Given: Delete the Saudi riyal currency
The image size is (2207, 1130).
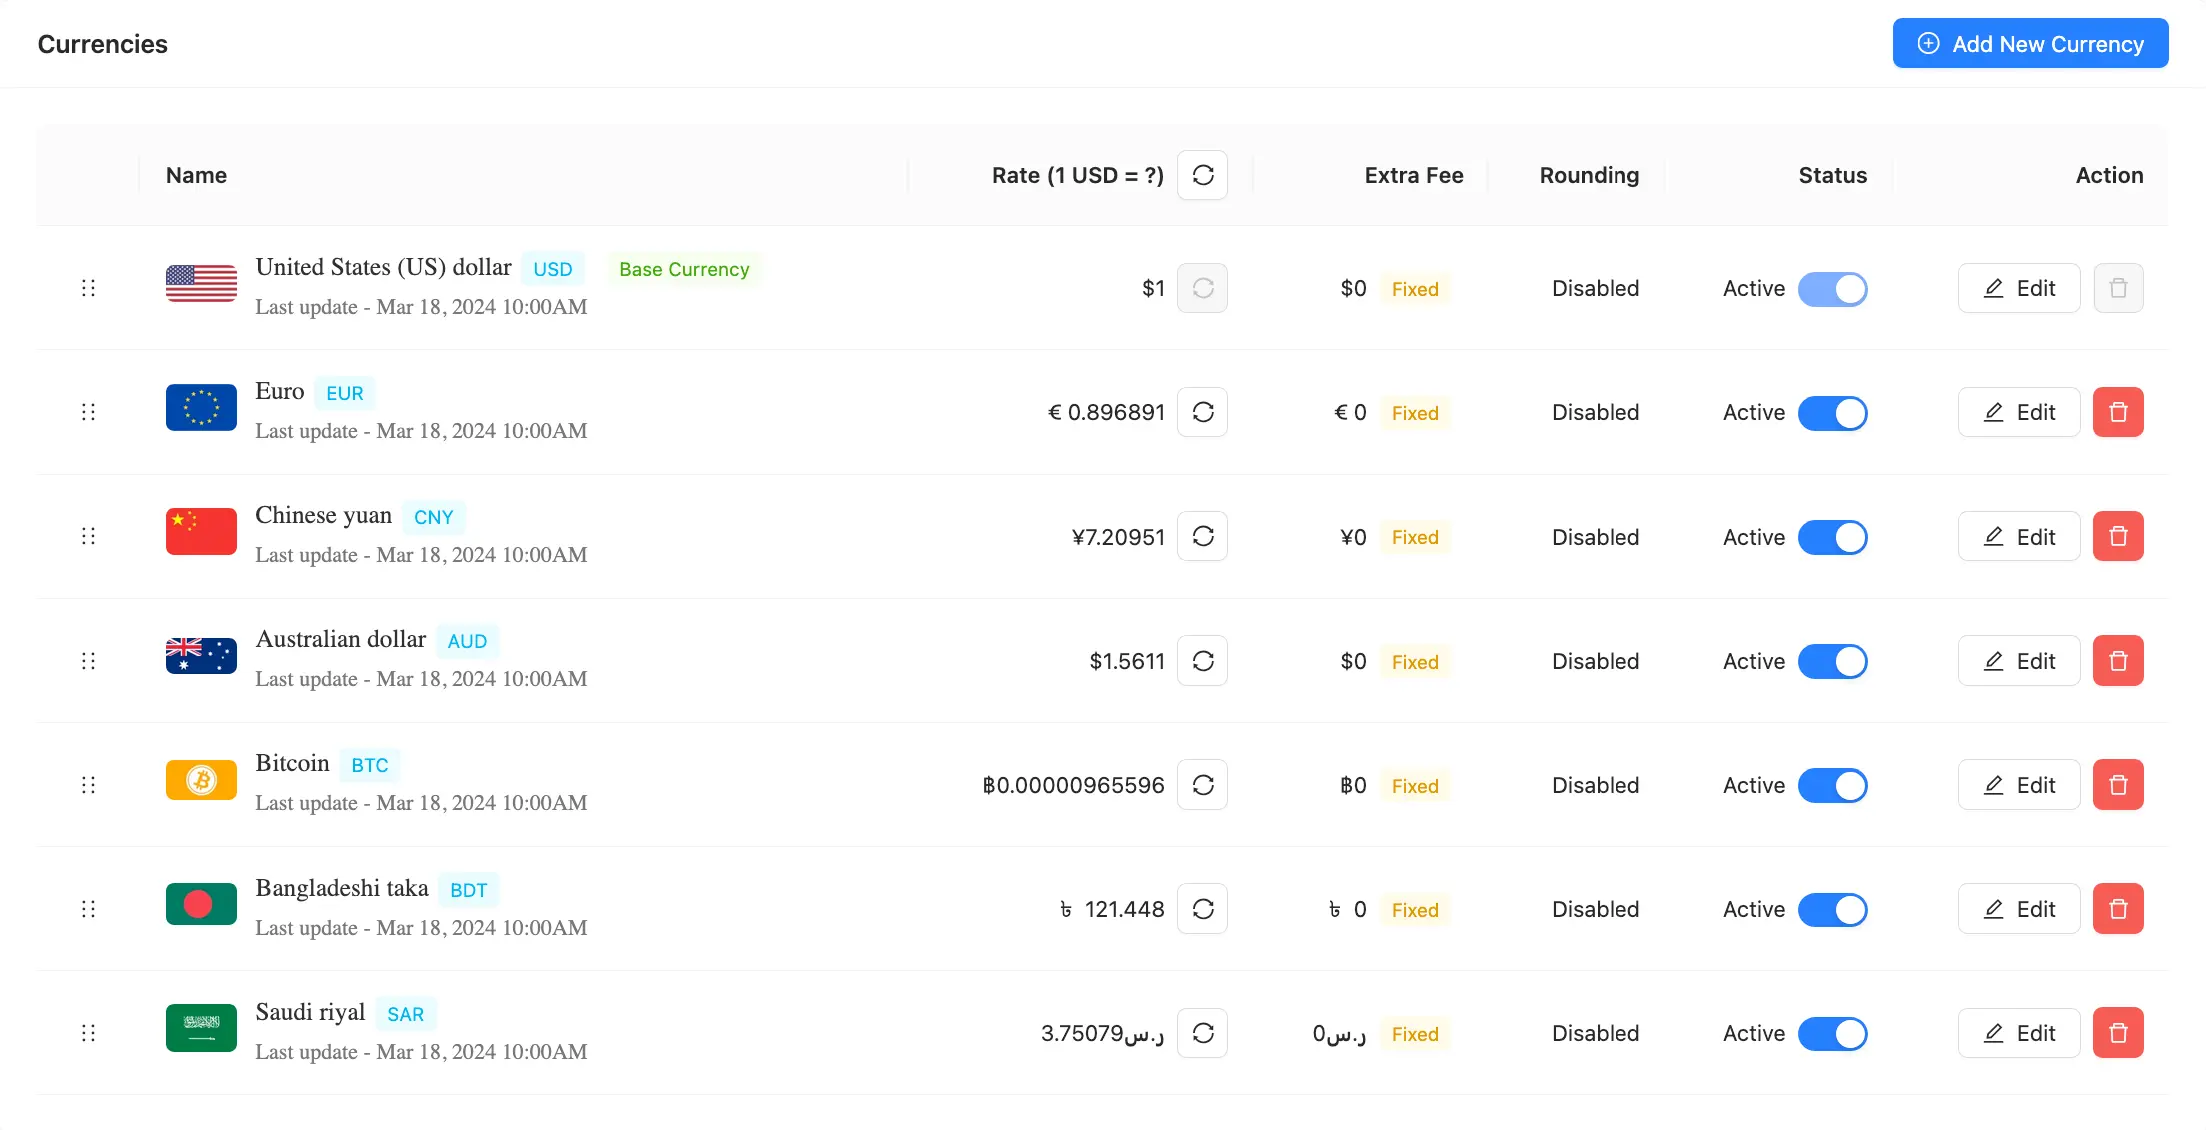Looking at the screenshot, I should [x=2118, y=1033].
